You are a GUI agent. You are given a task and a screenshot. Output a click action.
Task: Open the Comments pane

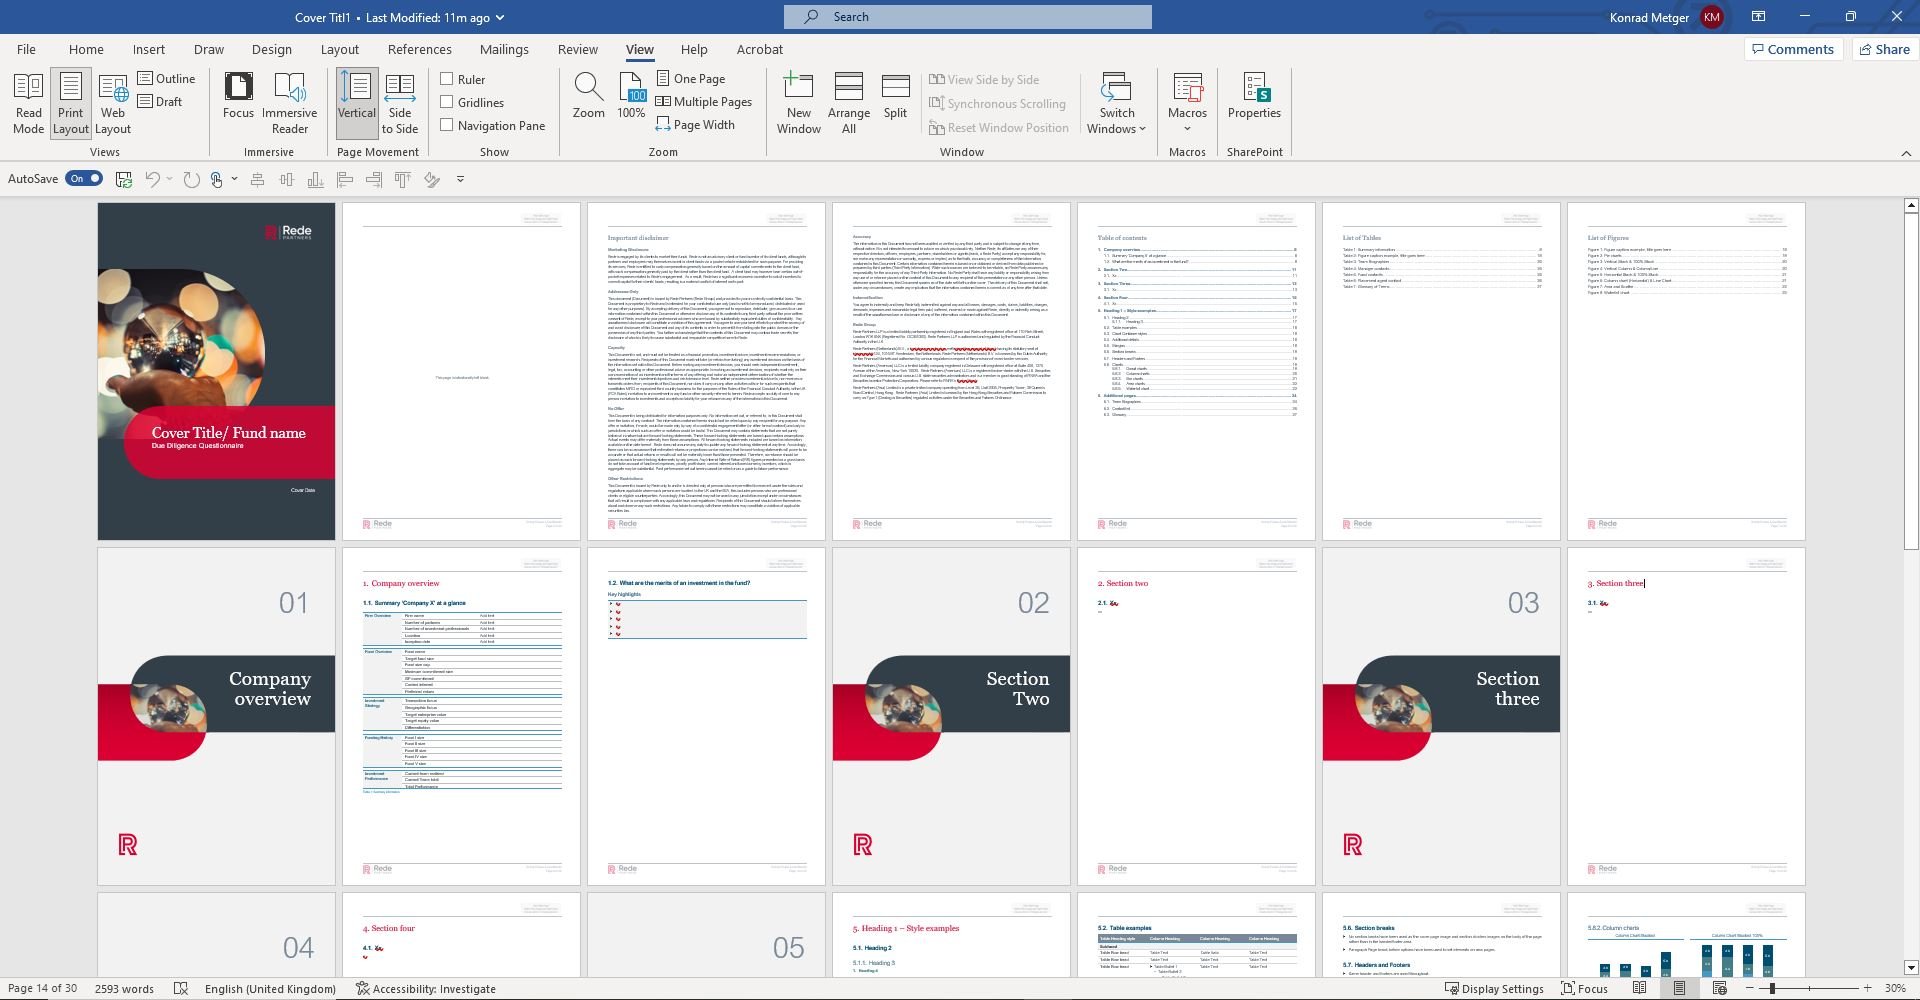pos(1792,49)
